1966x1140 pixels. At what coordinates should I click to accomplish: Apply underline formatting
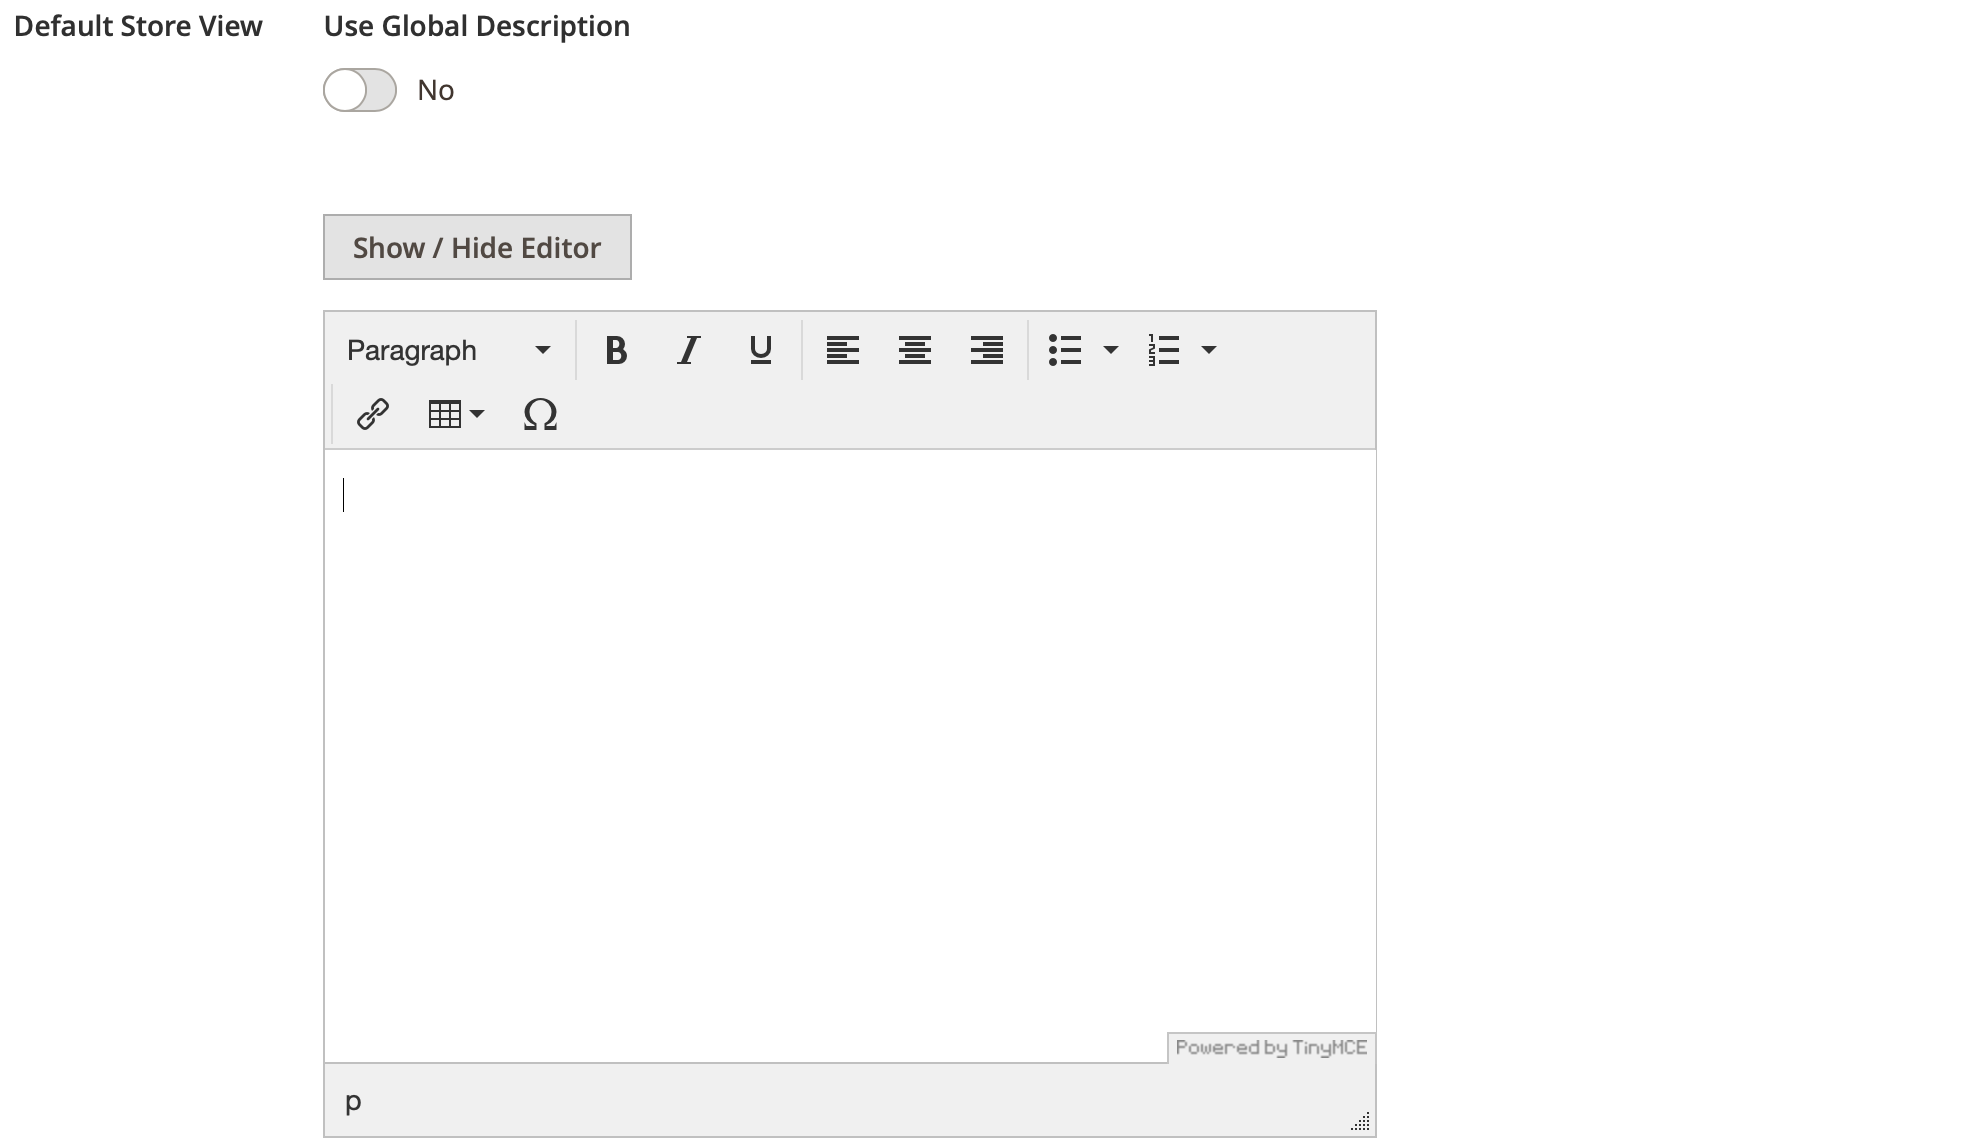pos(760,350)
